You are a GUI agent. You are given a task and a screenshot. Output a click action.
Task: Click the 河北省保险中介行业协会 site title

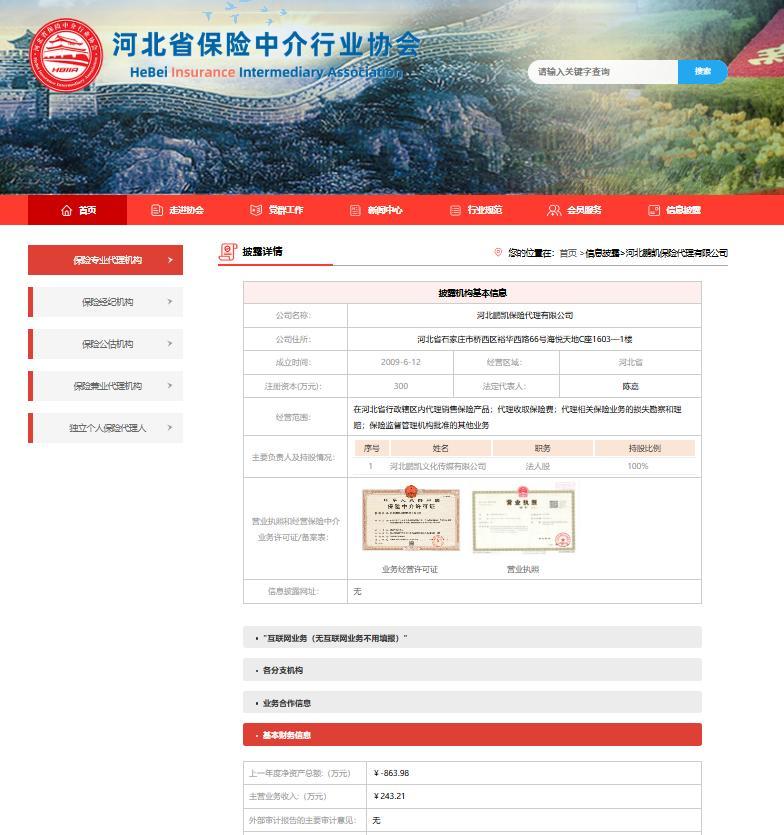pyautogui.click(x=266, y=44)
